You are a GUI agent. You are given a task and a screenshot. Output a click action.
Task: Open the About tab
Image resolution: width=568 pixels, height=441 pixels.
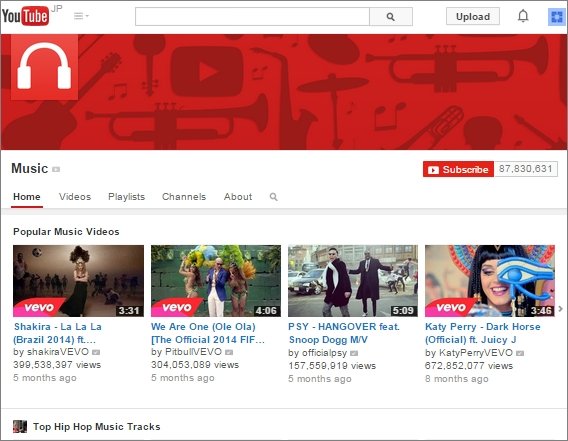(238, 197)
